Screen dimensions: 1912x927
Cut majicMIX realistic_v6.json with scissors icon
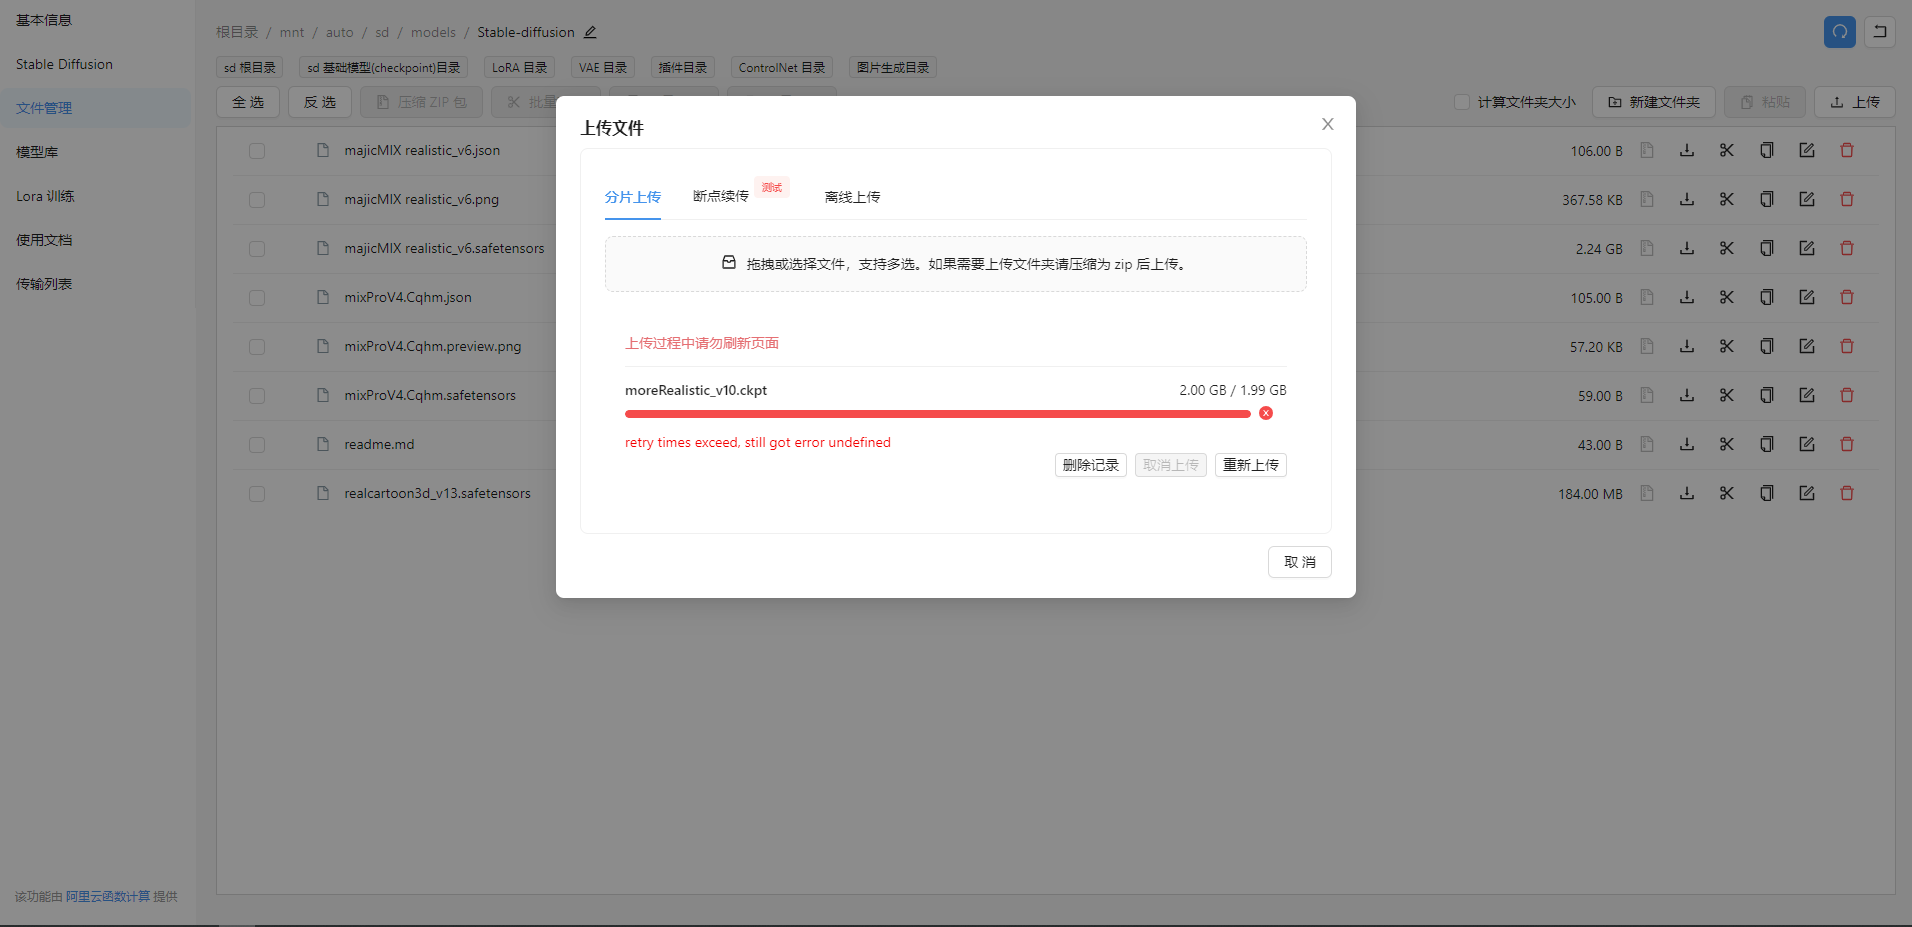(x=1727, y=151)
